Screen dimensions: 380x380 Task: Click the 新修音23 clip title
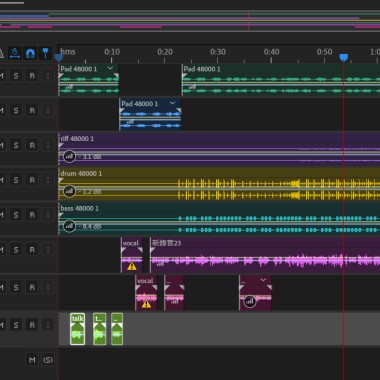[166, 243]
